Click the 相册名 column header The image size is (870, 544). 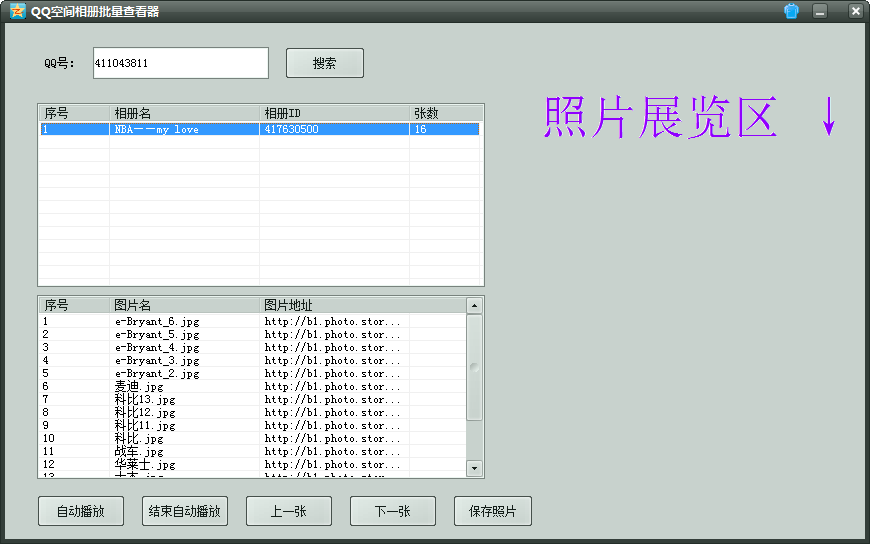coord(184,113)
